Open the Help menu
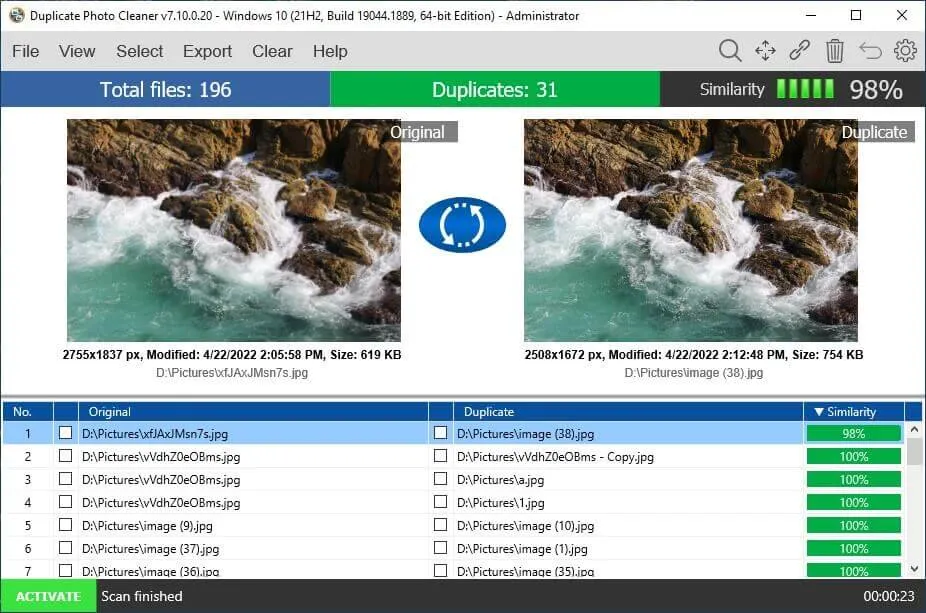926x613 pixels. (x=330, y=51)
